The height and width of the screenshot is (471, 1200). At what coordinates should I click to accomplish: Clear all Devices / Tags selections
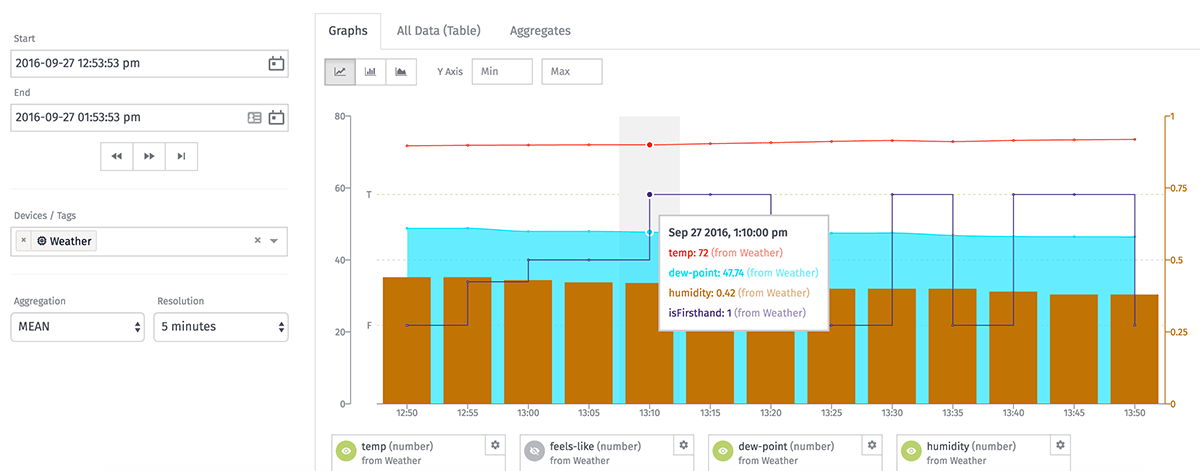tap(257, 241)
